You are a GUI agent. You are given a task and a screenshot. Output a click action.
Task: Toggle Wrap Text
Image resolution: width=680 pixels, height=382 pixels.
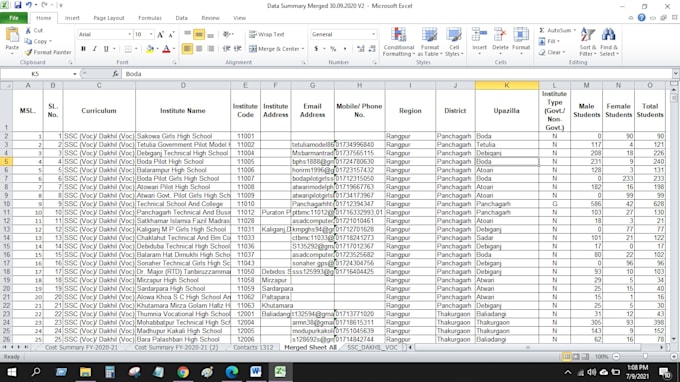(267, 34)
